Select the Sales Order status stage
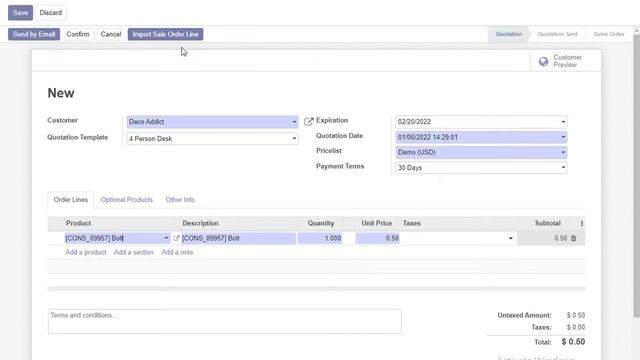The image size is (640, 360). pos(609,34)
